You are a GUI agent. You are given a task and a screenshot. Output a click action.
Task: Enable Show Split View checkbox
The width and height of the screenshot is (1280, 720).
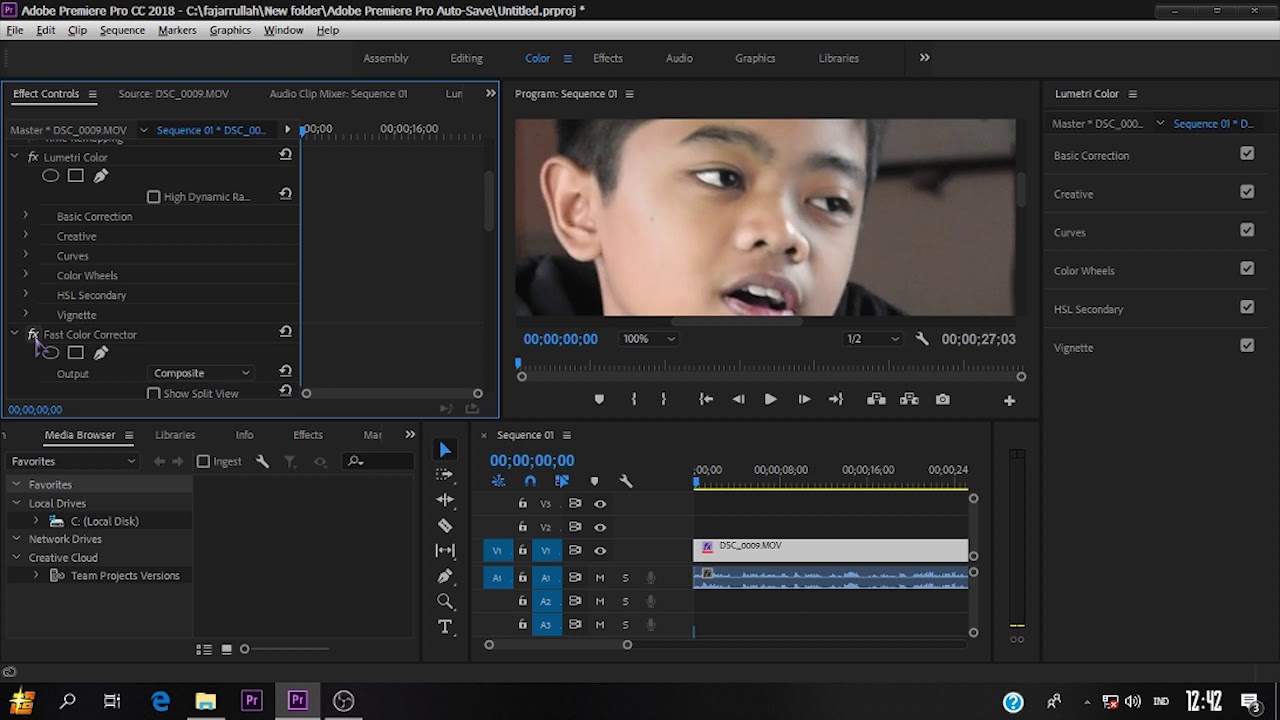154,394
